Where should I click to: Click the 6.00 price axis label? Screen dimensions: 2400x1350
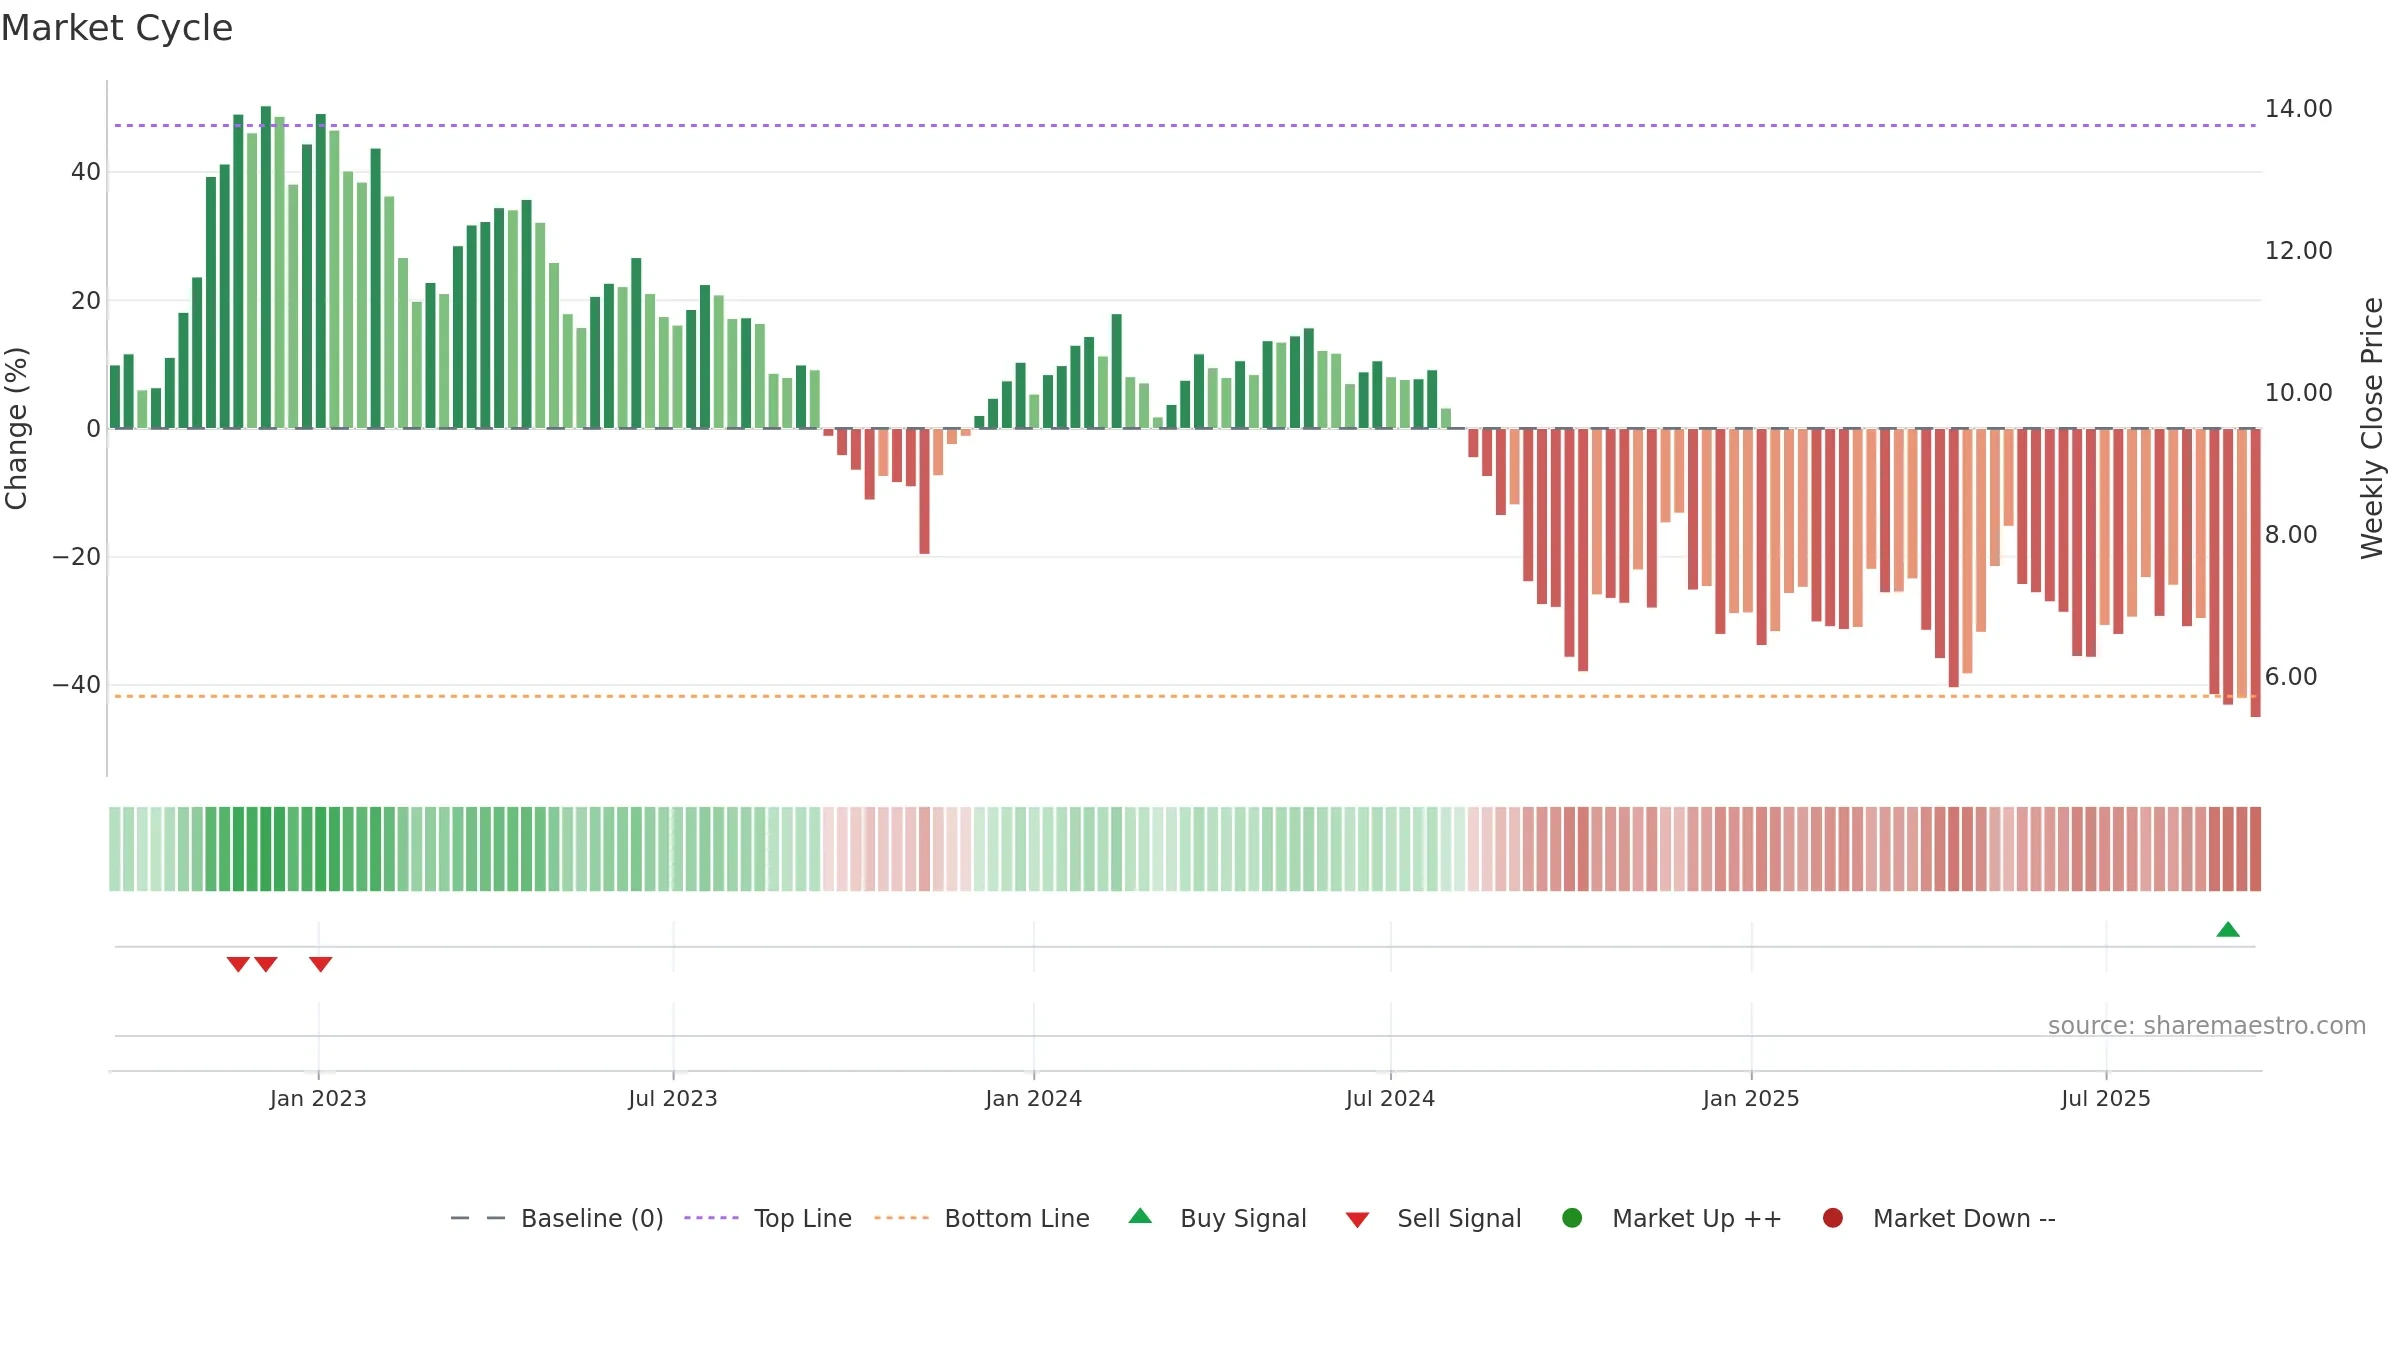tap(2291, 676)
